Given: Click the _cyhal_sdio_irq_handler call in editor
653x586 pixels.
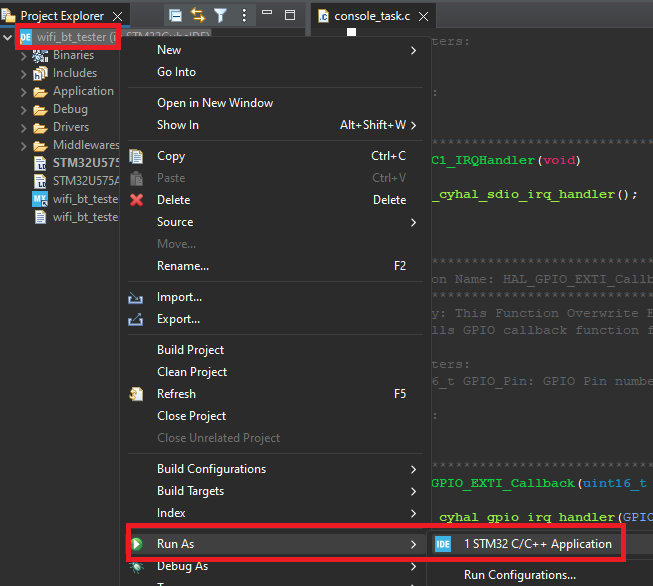Looking at the screenshot, I should [x=523, y=195].
